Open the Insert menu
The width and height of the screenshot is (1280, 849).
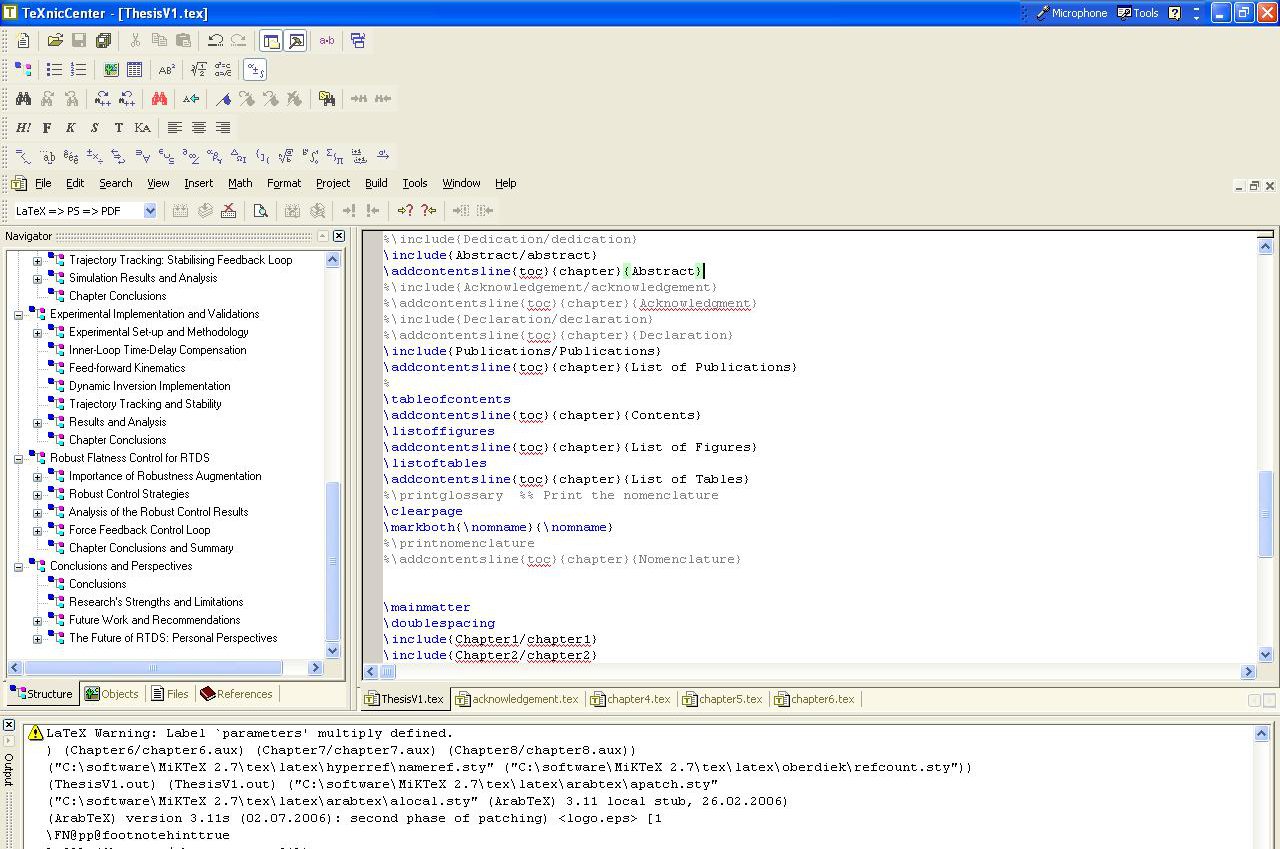198,183
